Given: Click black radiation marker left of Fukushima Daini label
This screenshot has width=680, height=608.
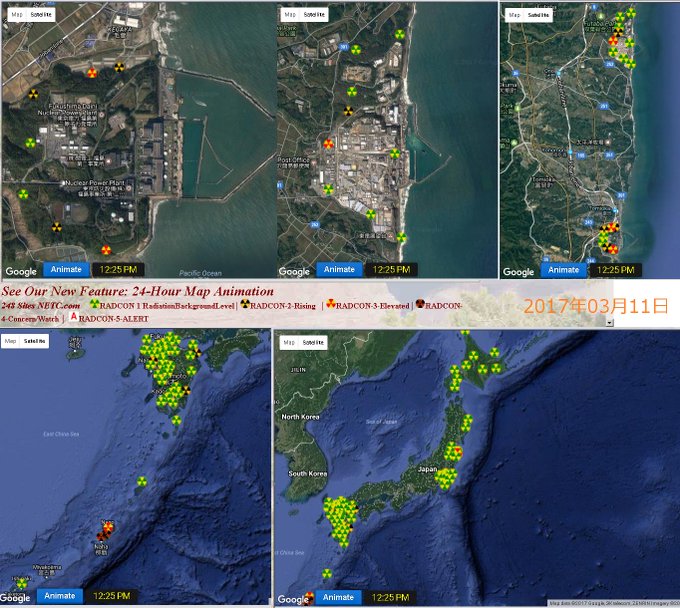Looking at the screenshot, I should pos(33,94).
